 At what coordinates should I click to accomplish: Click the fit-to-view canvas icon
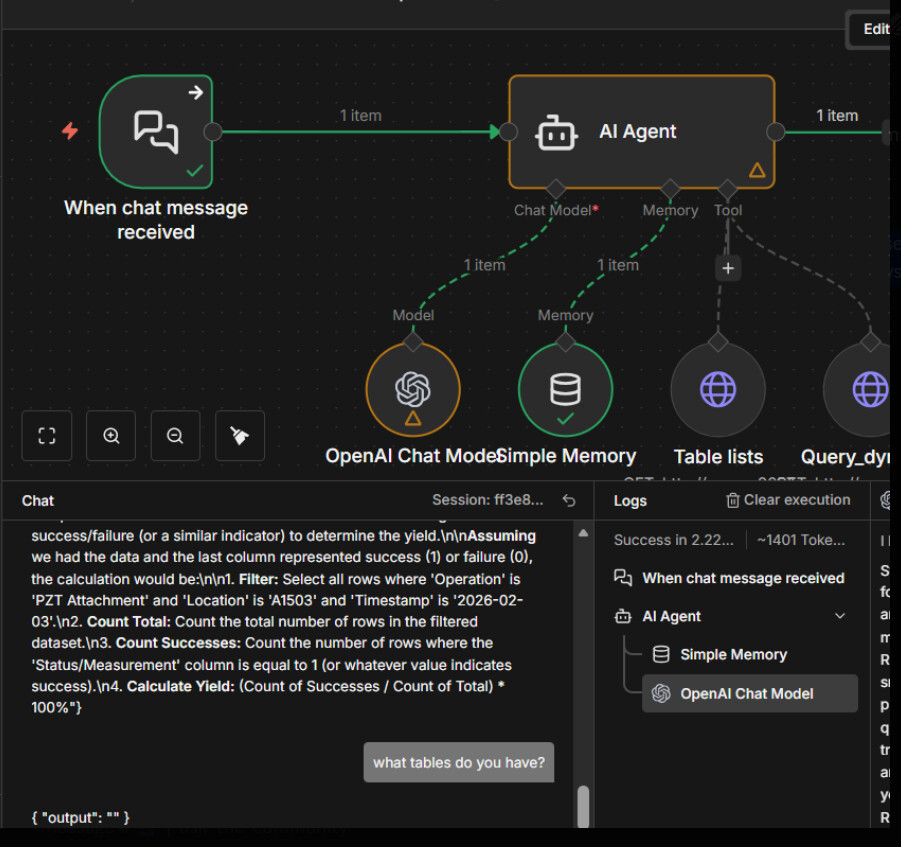click(46, 436)
